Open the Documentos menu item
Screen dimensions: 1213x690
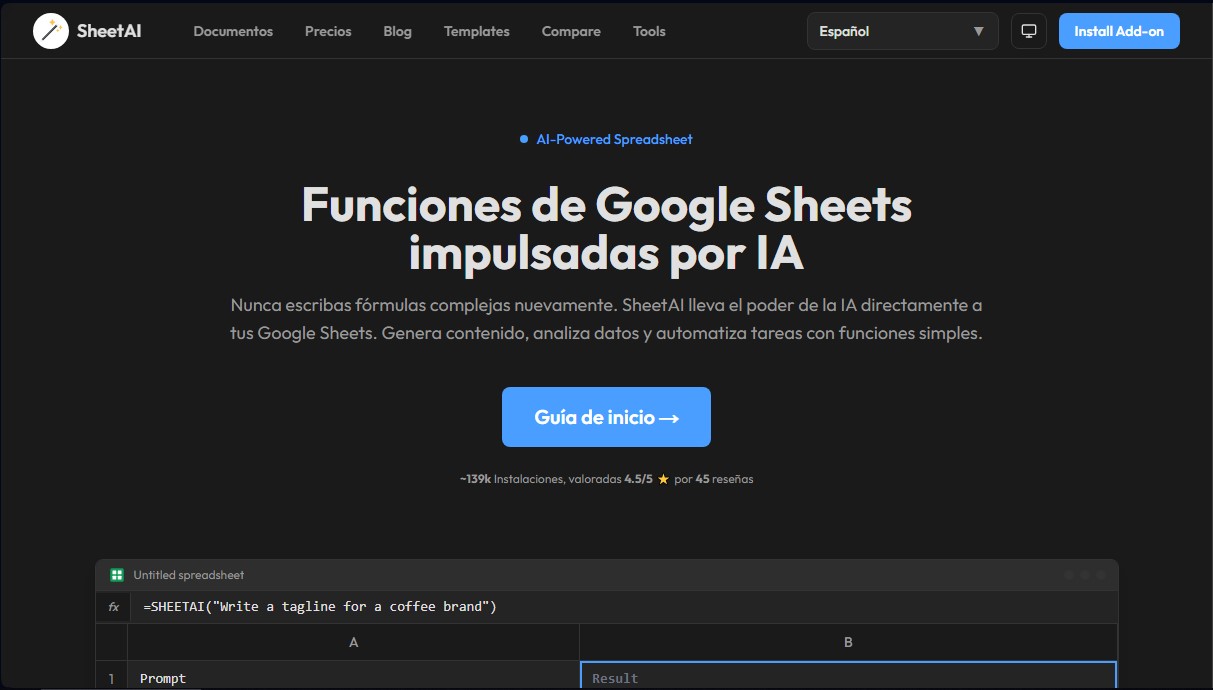pos(233,31)
